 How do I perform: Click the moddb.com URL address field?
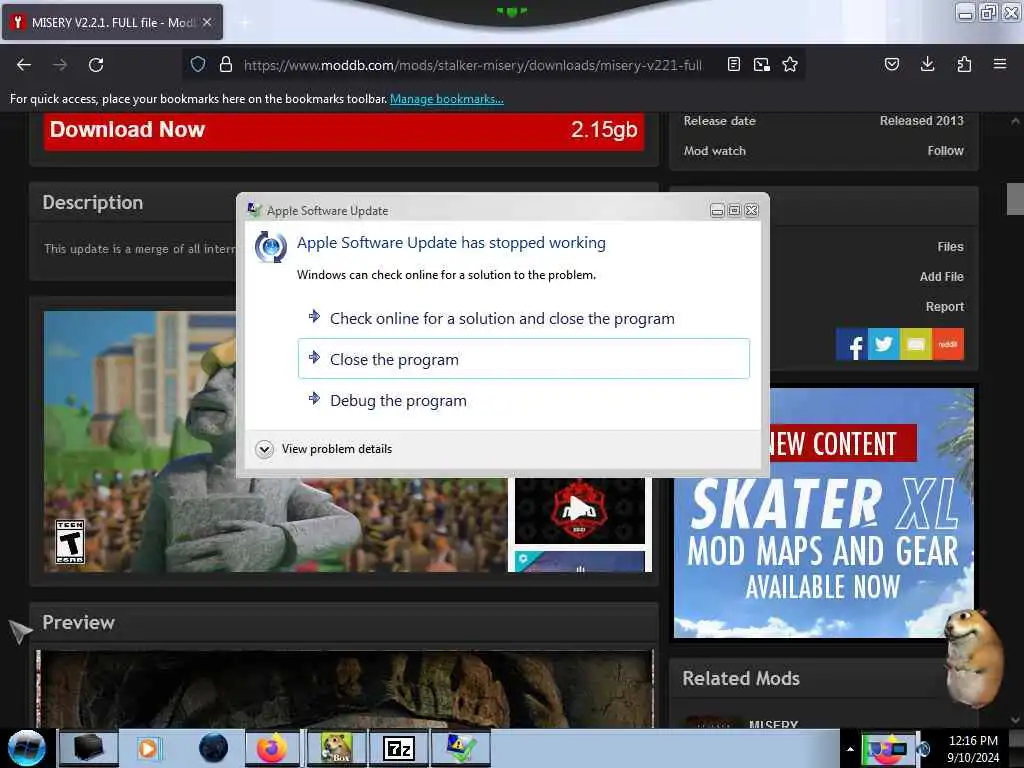pos(473,65)
